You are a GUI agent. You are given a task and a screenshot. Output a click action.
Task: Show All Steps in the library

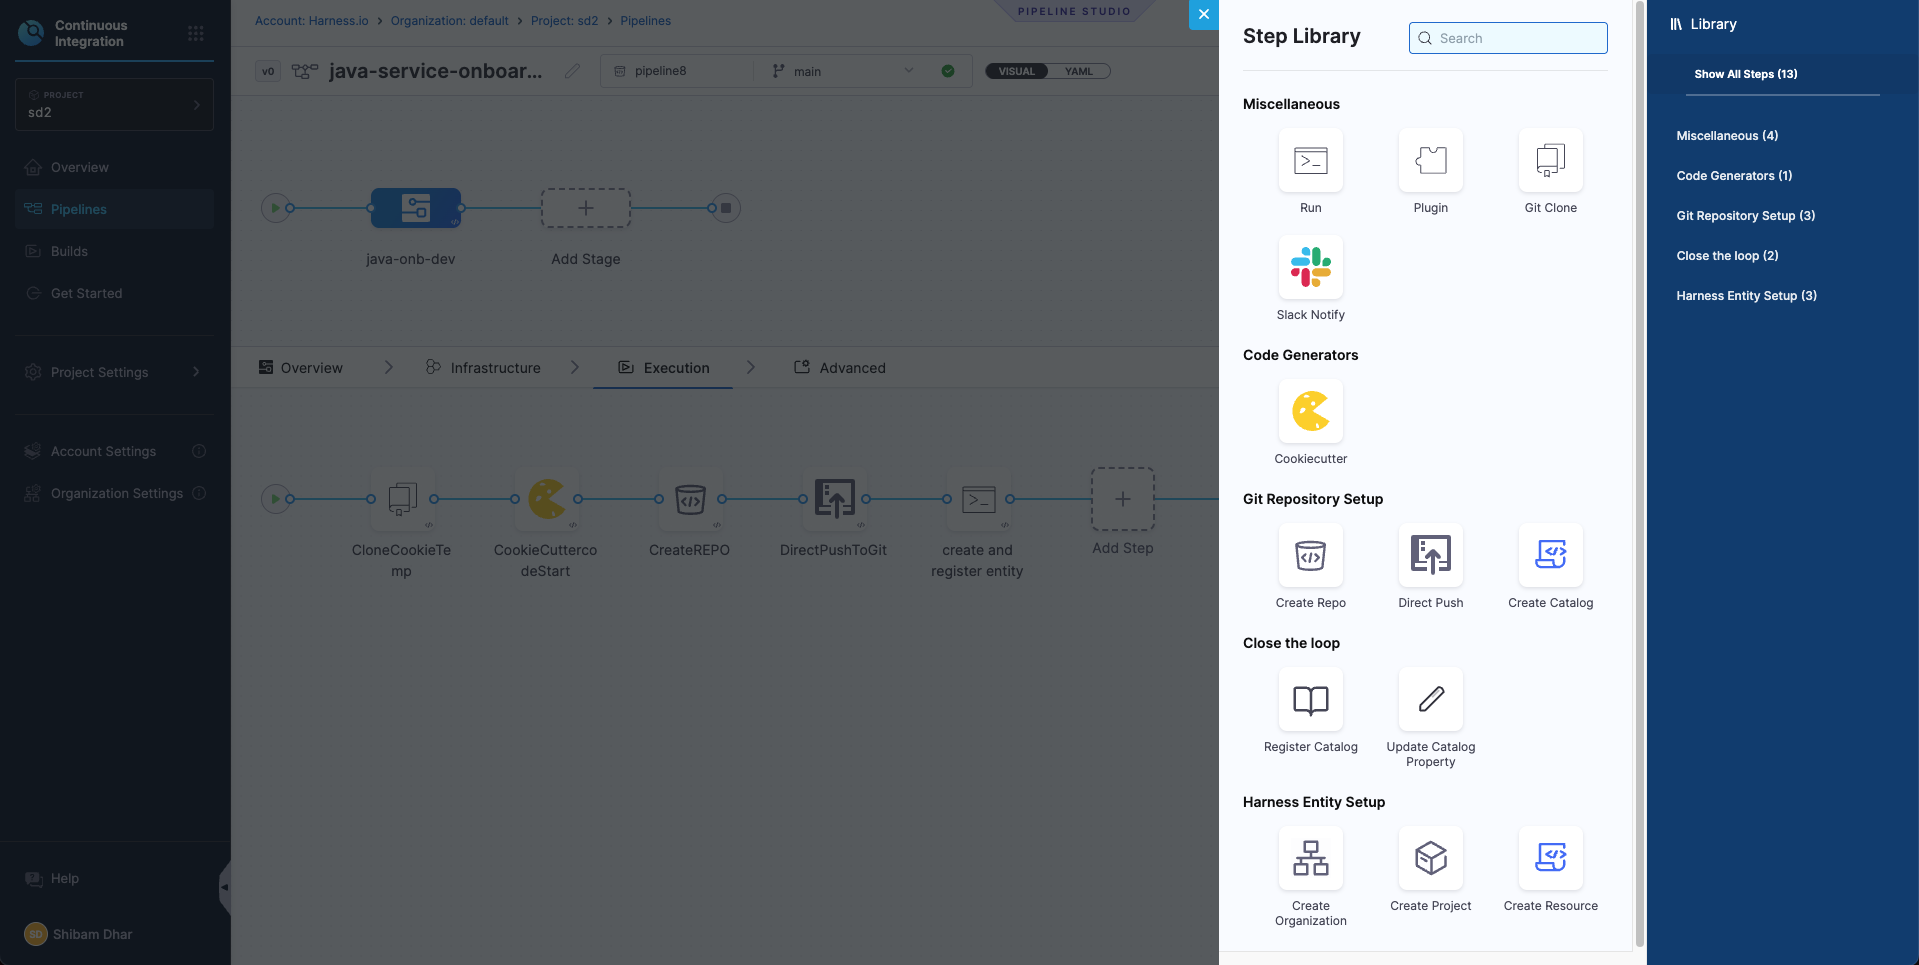click(1745, 74)
